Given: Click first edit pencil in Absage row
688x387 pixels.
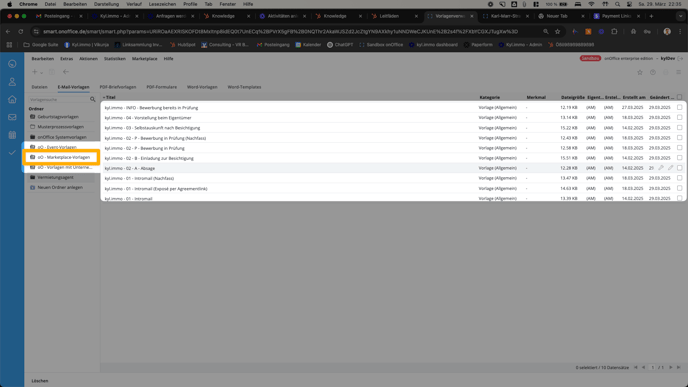Looking at the screenshot, I should (x=661, y=168).
